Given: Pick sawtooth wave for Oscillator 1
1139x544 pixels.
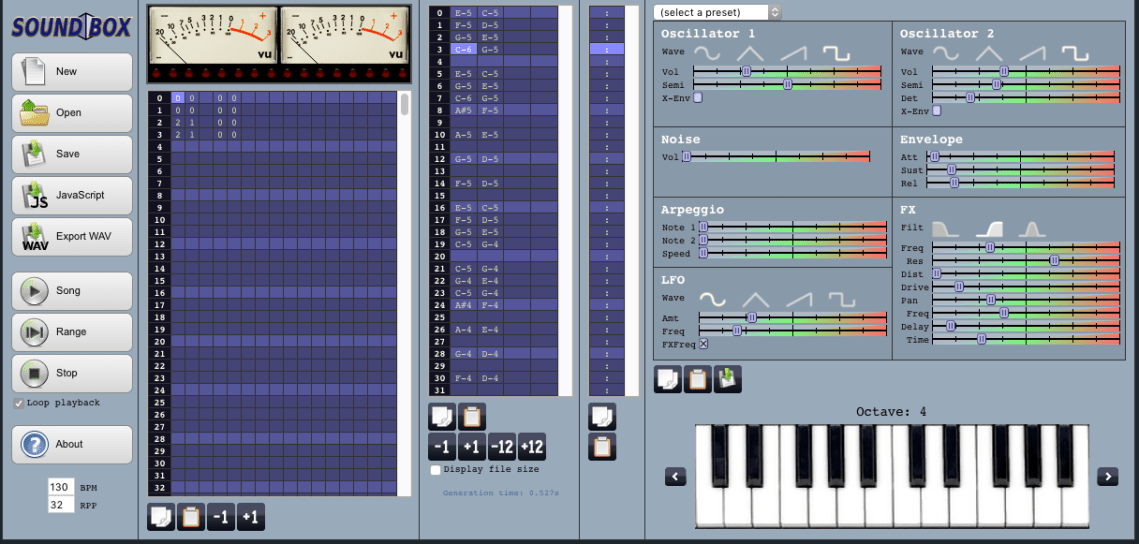Looking at the screenshot, I should [x=795, y=53].
